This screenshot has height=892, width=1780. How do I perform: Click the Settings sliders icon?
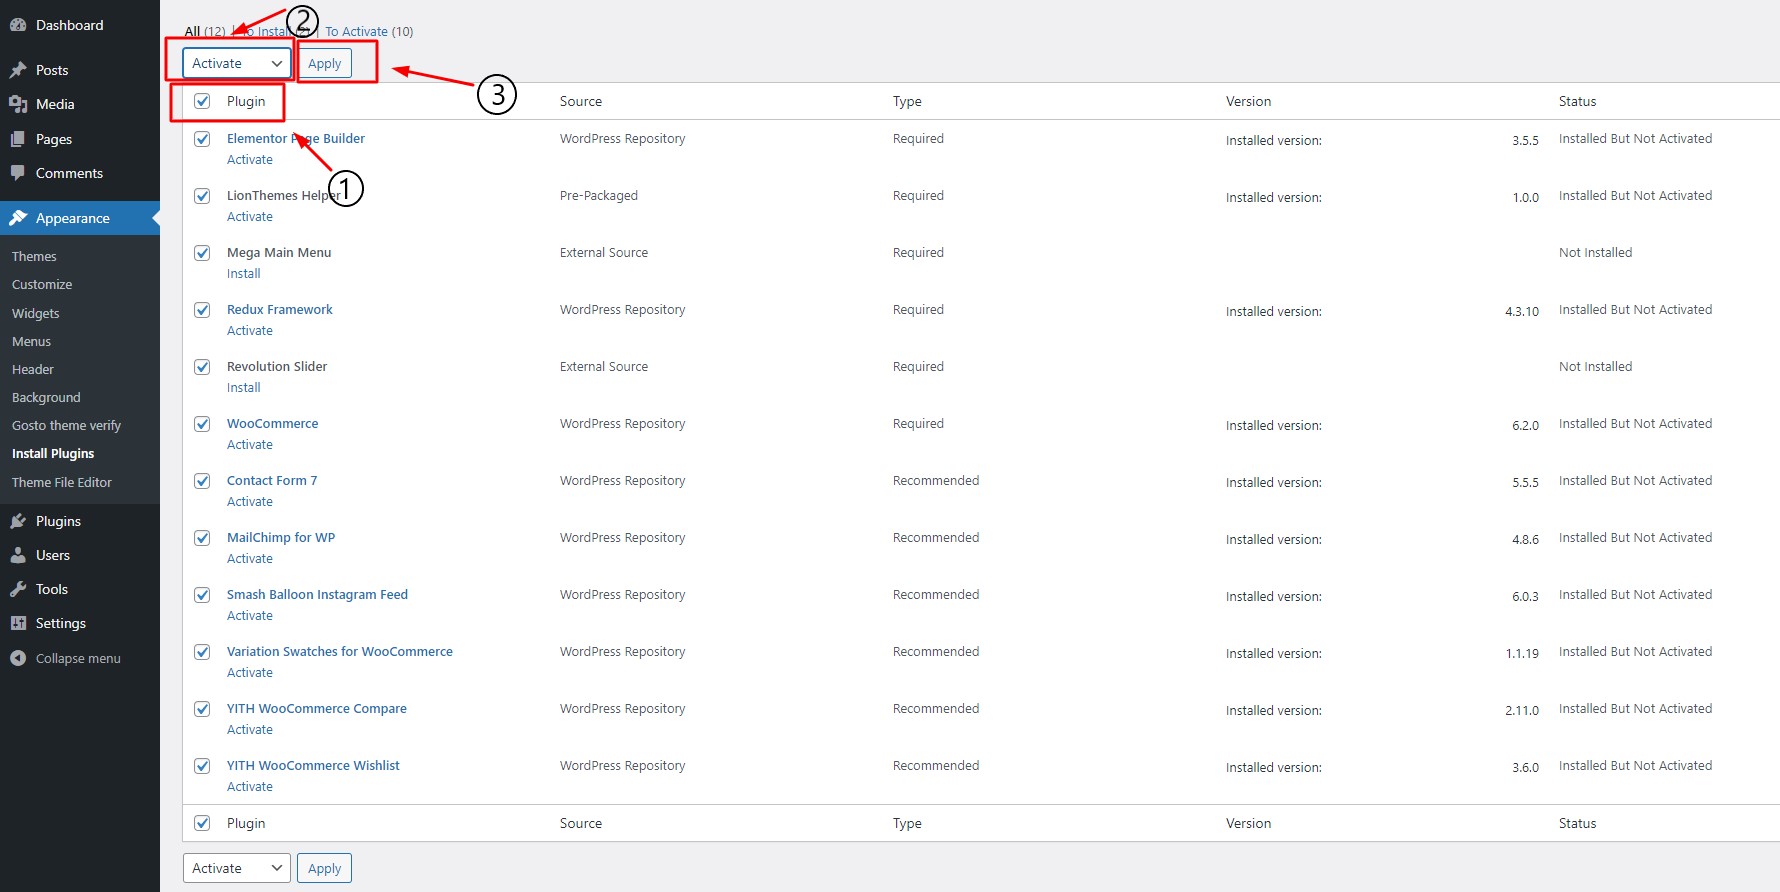point(18,623)
